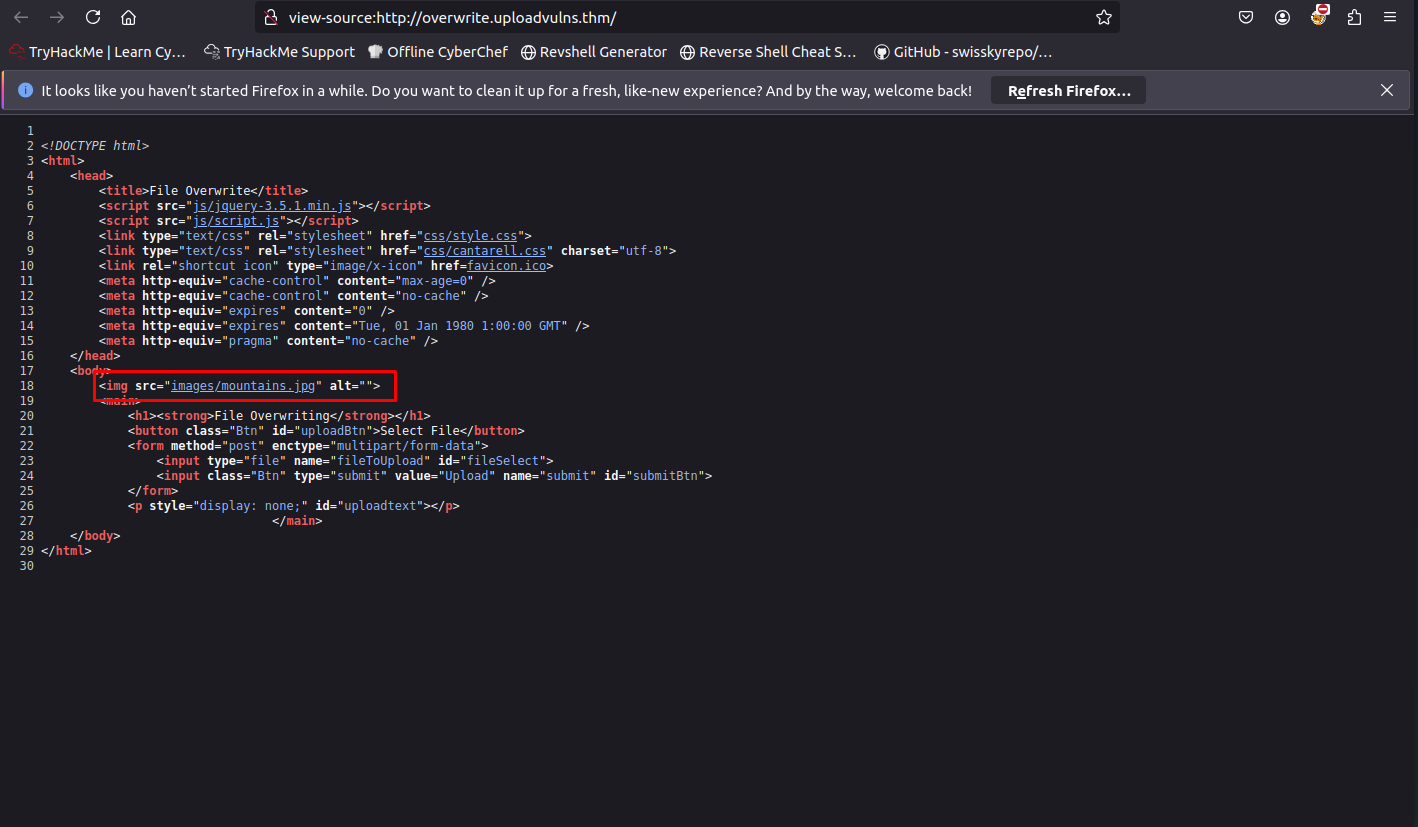Open the Extensions puzzle-piece icon

point(1354,17)
